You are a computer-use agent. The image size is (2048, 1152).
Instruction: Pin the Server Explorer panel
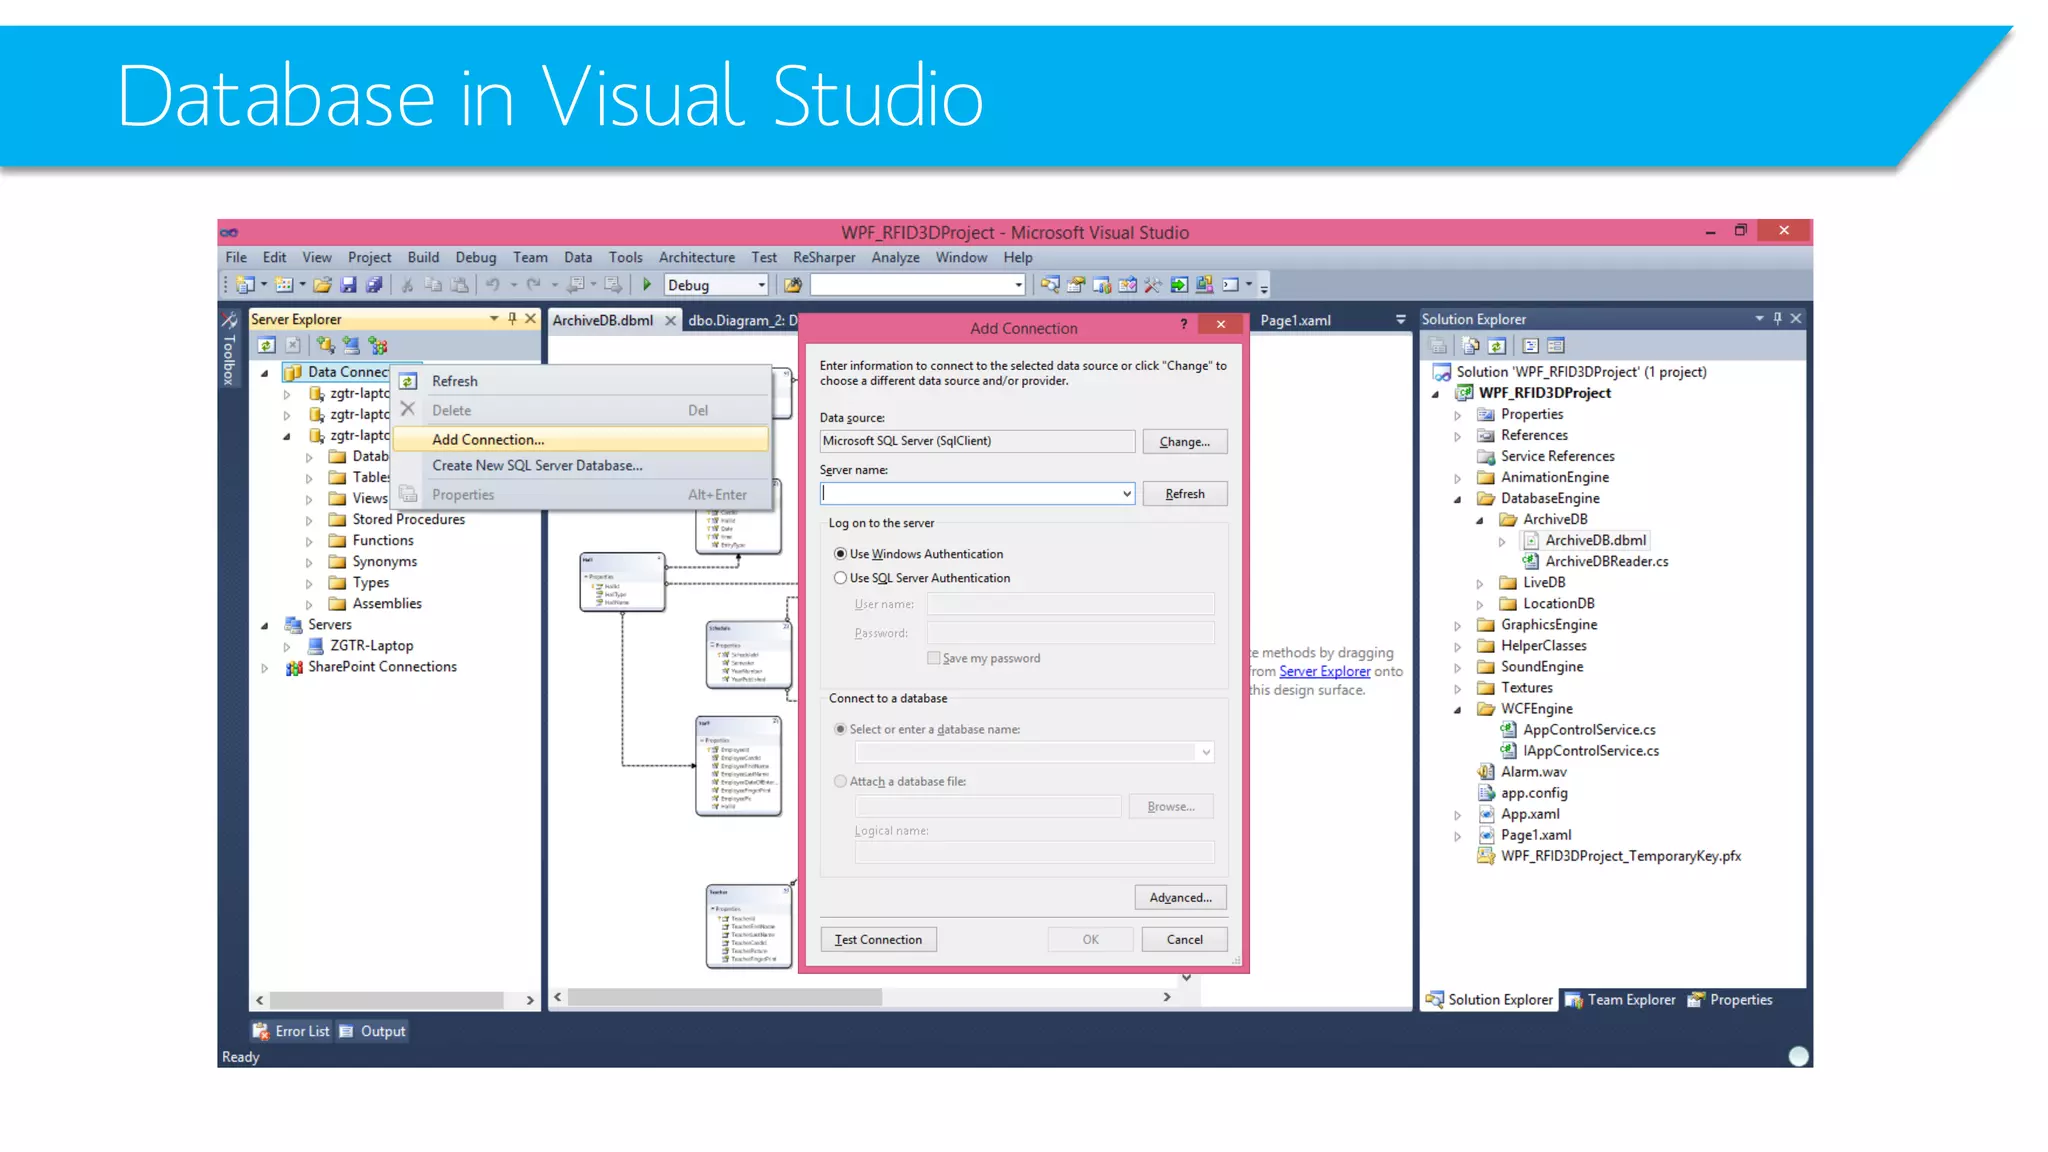pyautogui.click(x=512, y=318)
